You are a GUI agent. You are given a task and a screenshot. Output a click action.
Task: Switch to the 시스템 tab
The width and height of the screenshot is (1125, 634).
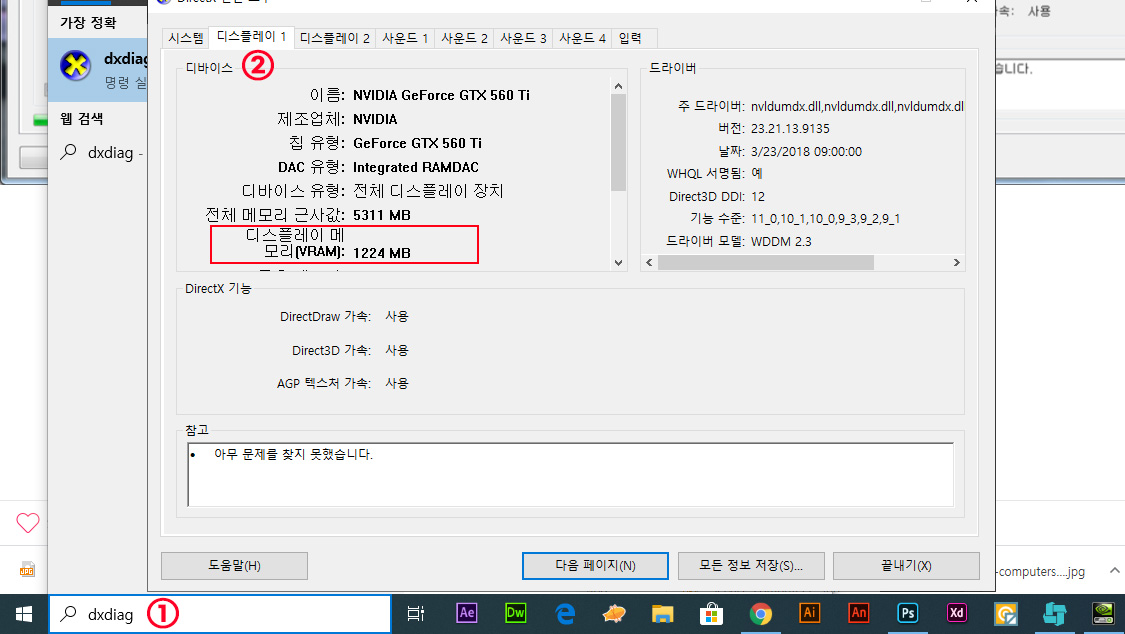[x=186, y=38]
